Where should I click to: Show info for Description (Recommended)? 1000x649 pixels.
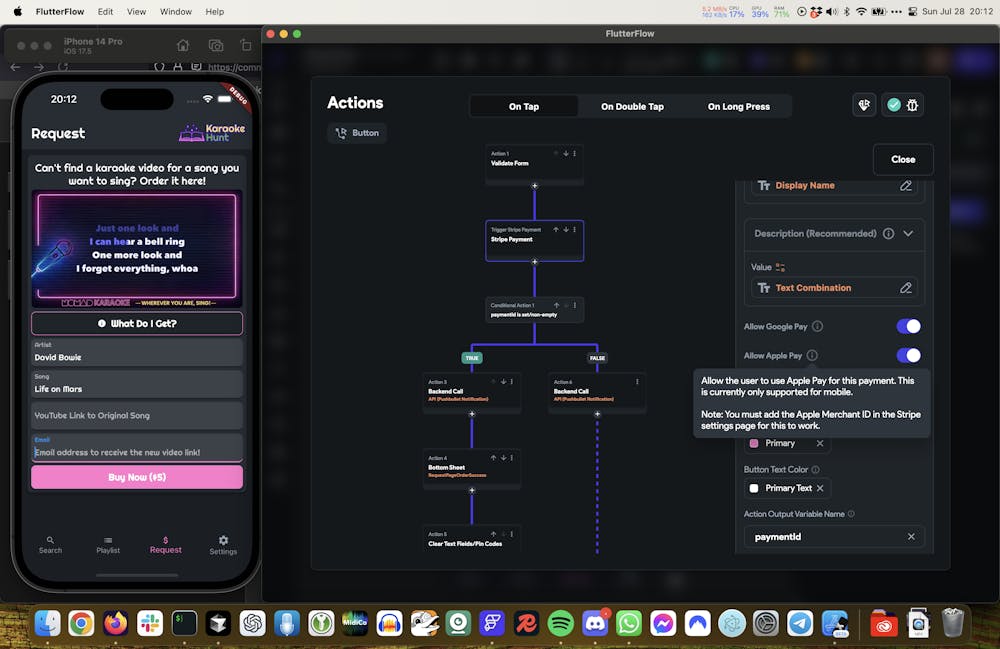point(888,233)
